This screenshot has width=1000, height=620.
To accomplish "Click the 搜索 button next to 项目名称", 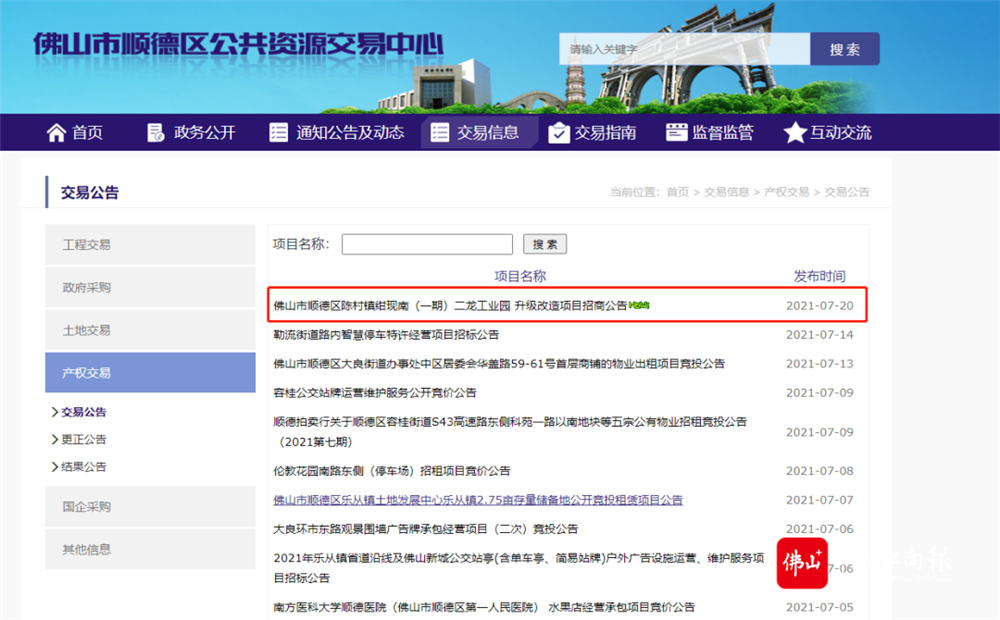I will click(x=545, y=244).
